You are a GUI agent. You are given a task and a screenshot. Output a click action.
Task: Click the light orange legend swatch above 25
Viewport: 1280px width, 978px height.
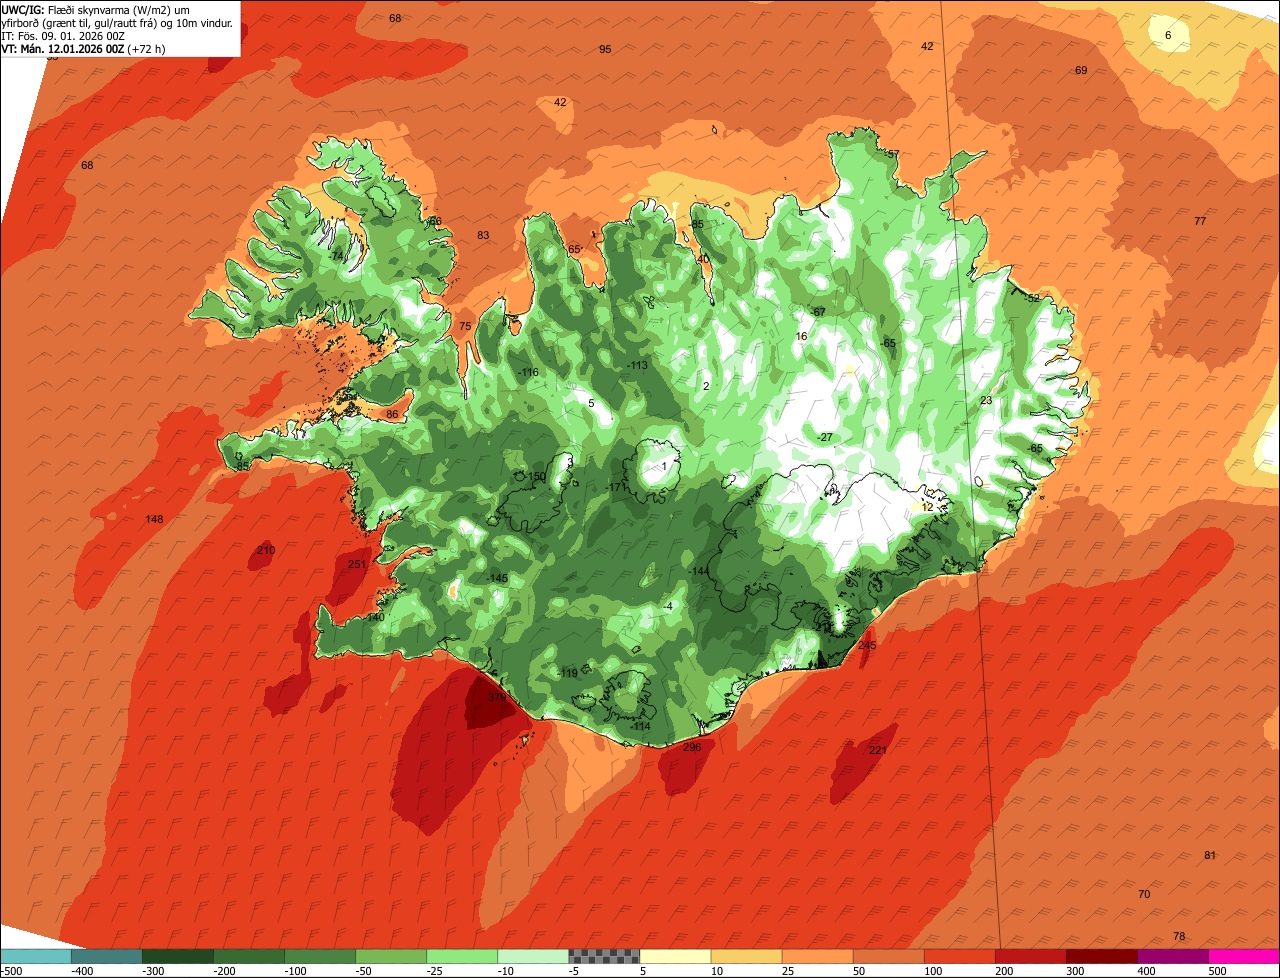817,955
